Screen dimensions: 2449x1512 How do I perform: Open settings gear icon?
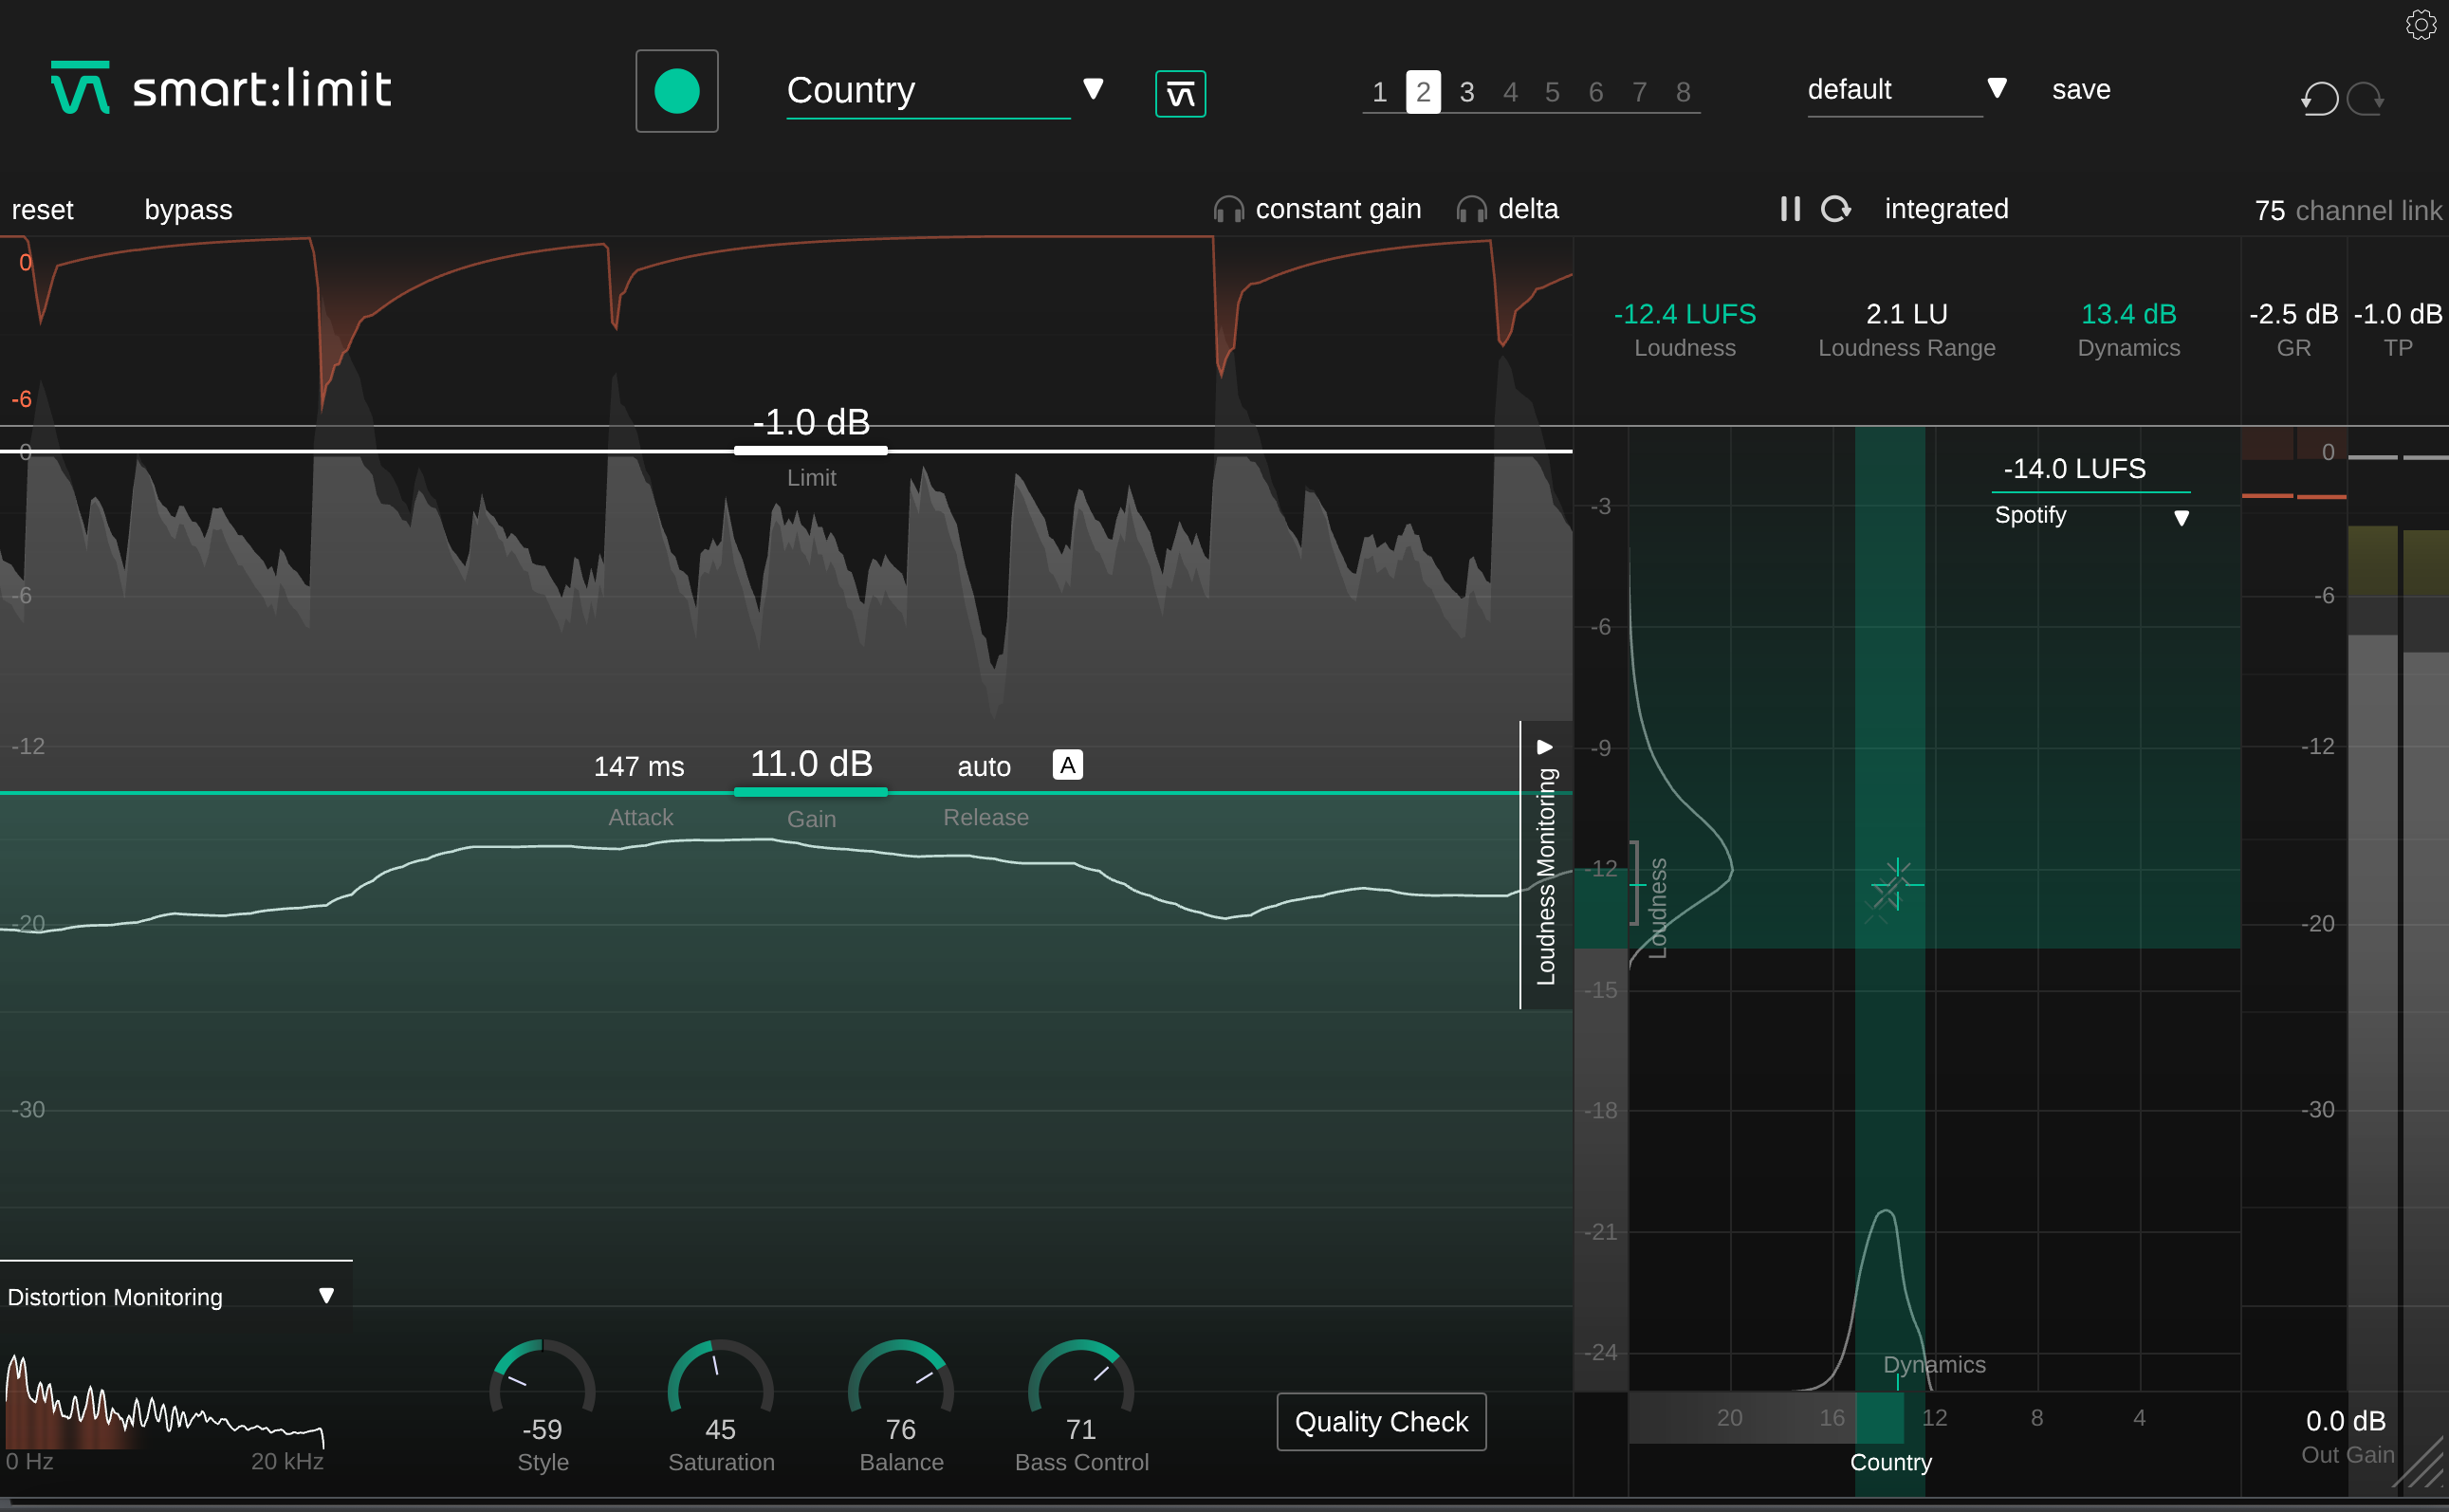tap(2420, 24)
